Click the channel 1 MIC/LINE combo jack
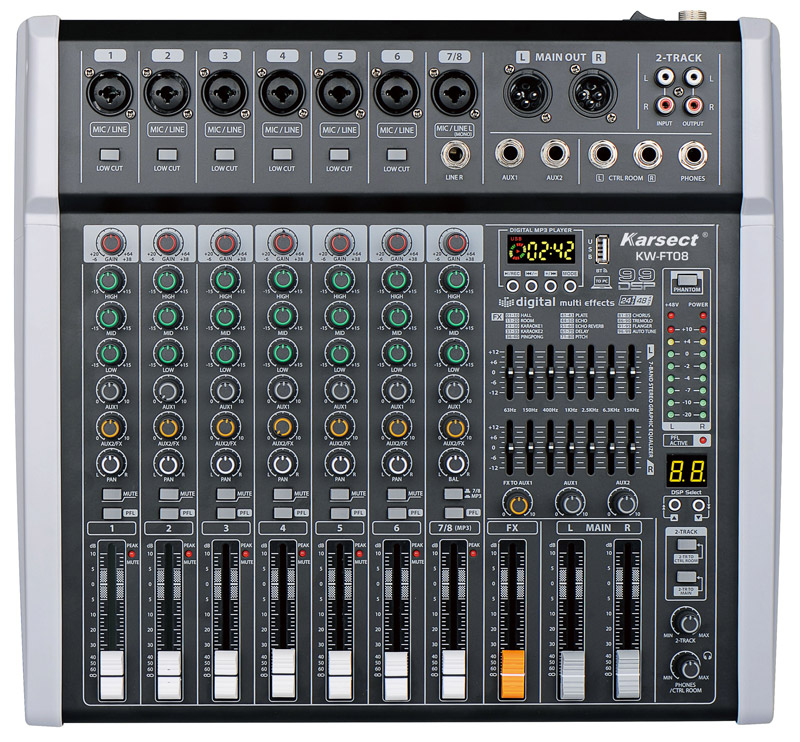800x742 pixels. tap(110, 93)
